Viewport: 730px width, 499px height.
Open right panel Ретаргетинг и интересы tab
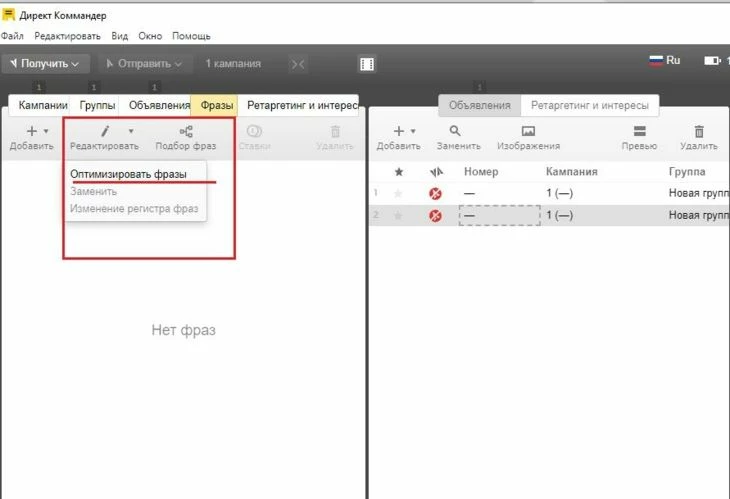pos(590,106)
